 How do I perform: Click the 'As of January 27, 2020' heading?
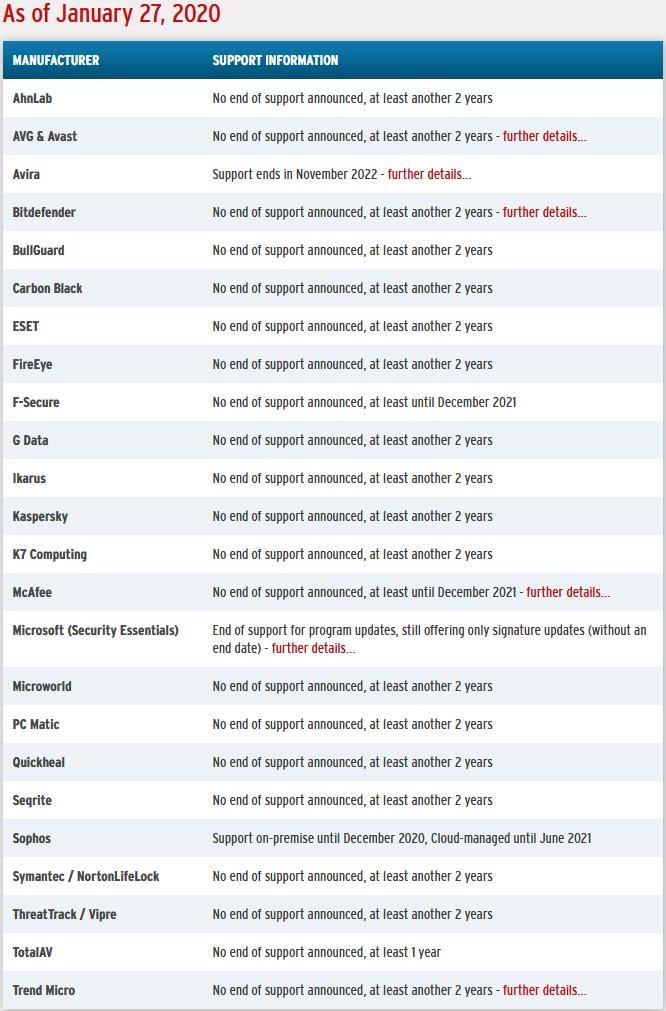tap(112, 14)
